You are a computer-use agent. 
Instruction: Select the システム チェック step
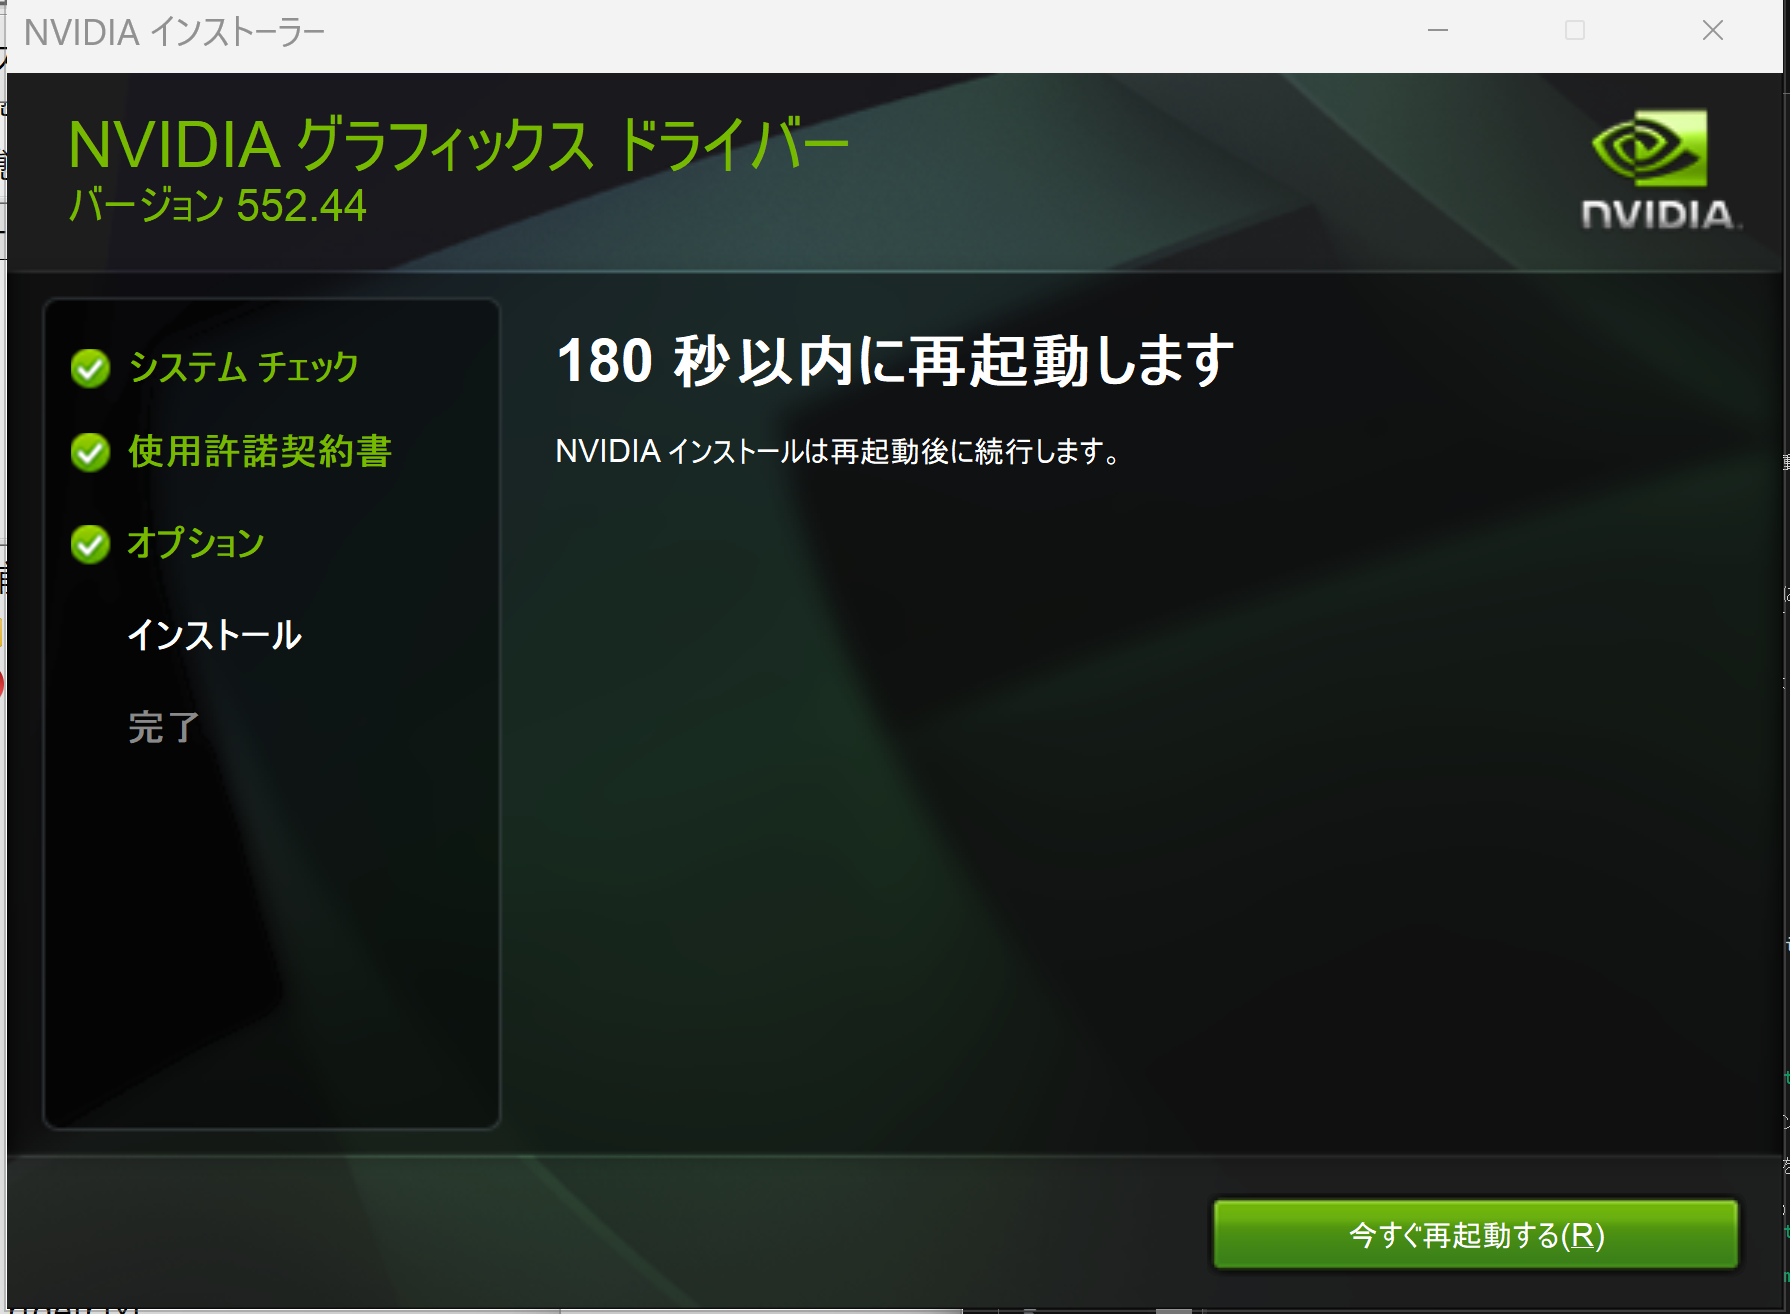click(x=243, y=367)
